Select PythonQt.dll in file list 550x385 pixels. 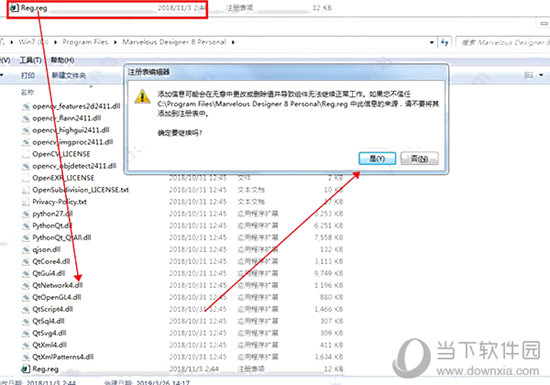[52, 225]
